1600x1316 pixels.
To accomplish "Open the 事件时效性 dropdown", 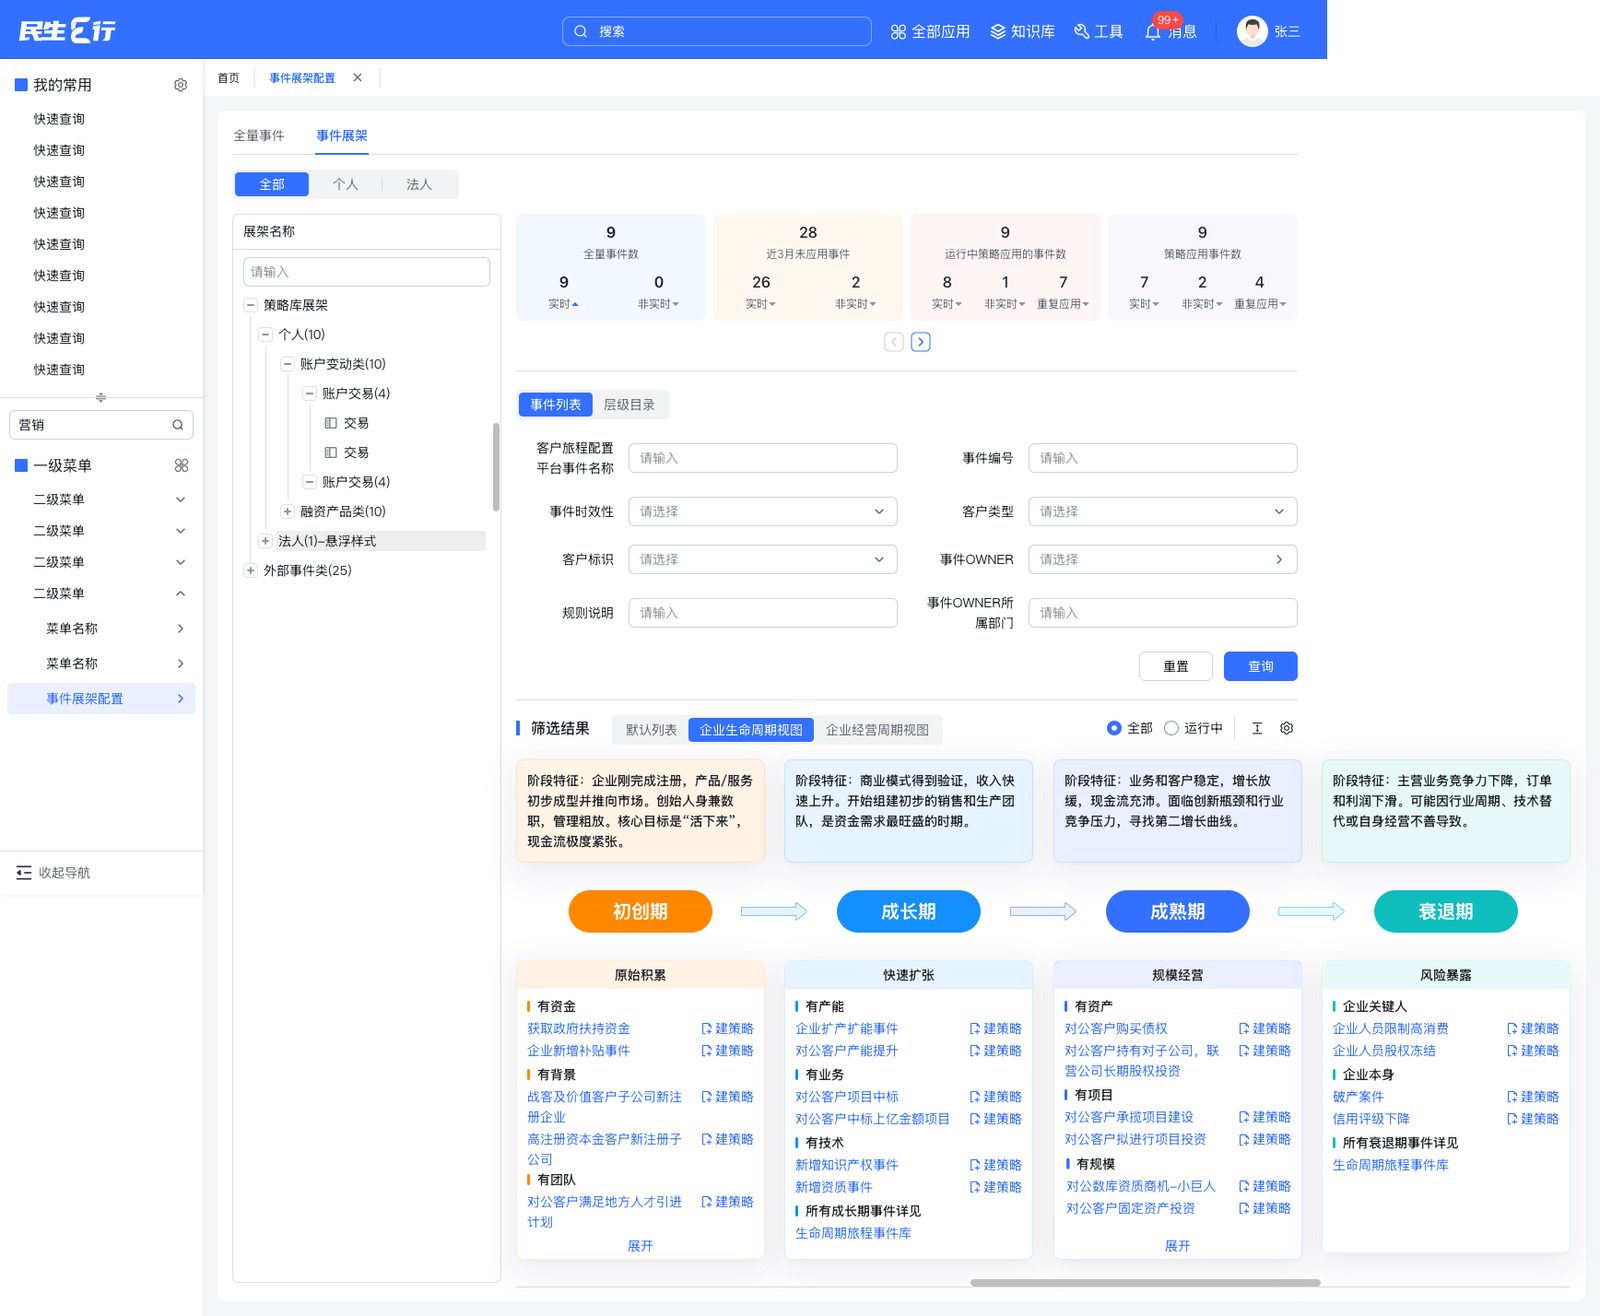I will coord(763,511).
